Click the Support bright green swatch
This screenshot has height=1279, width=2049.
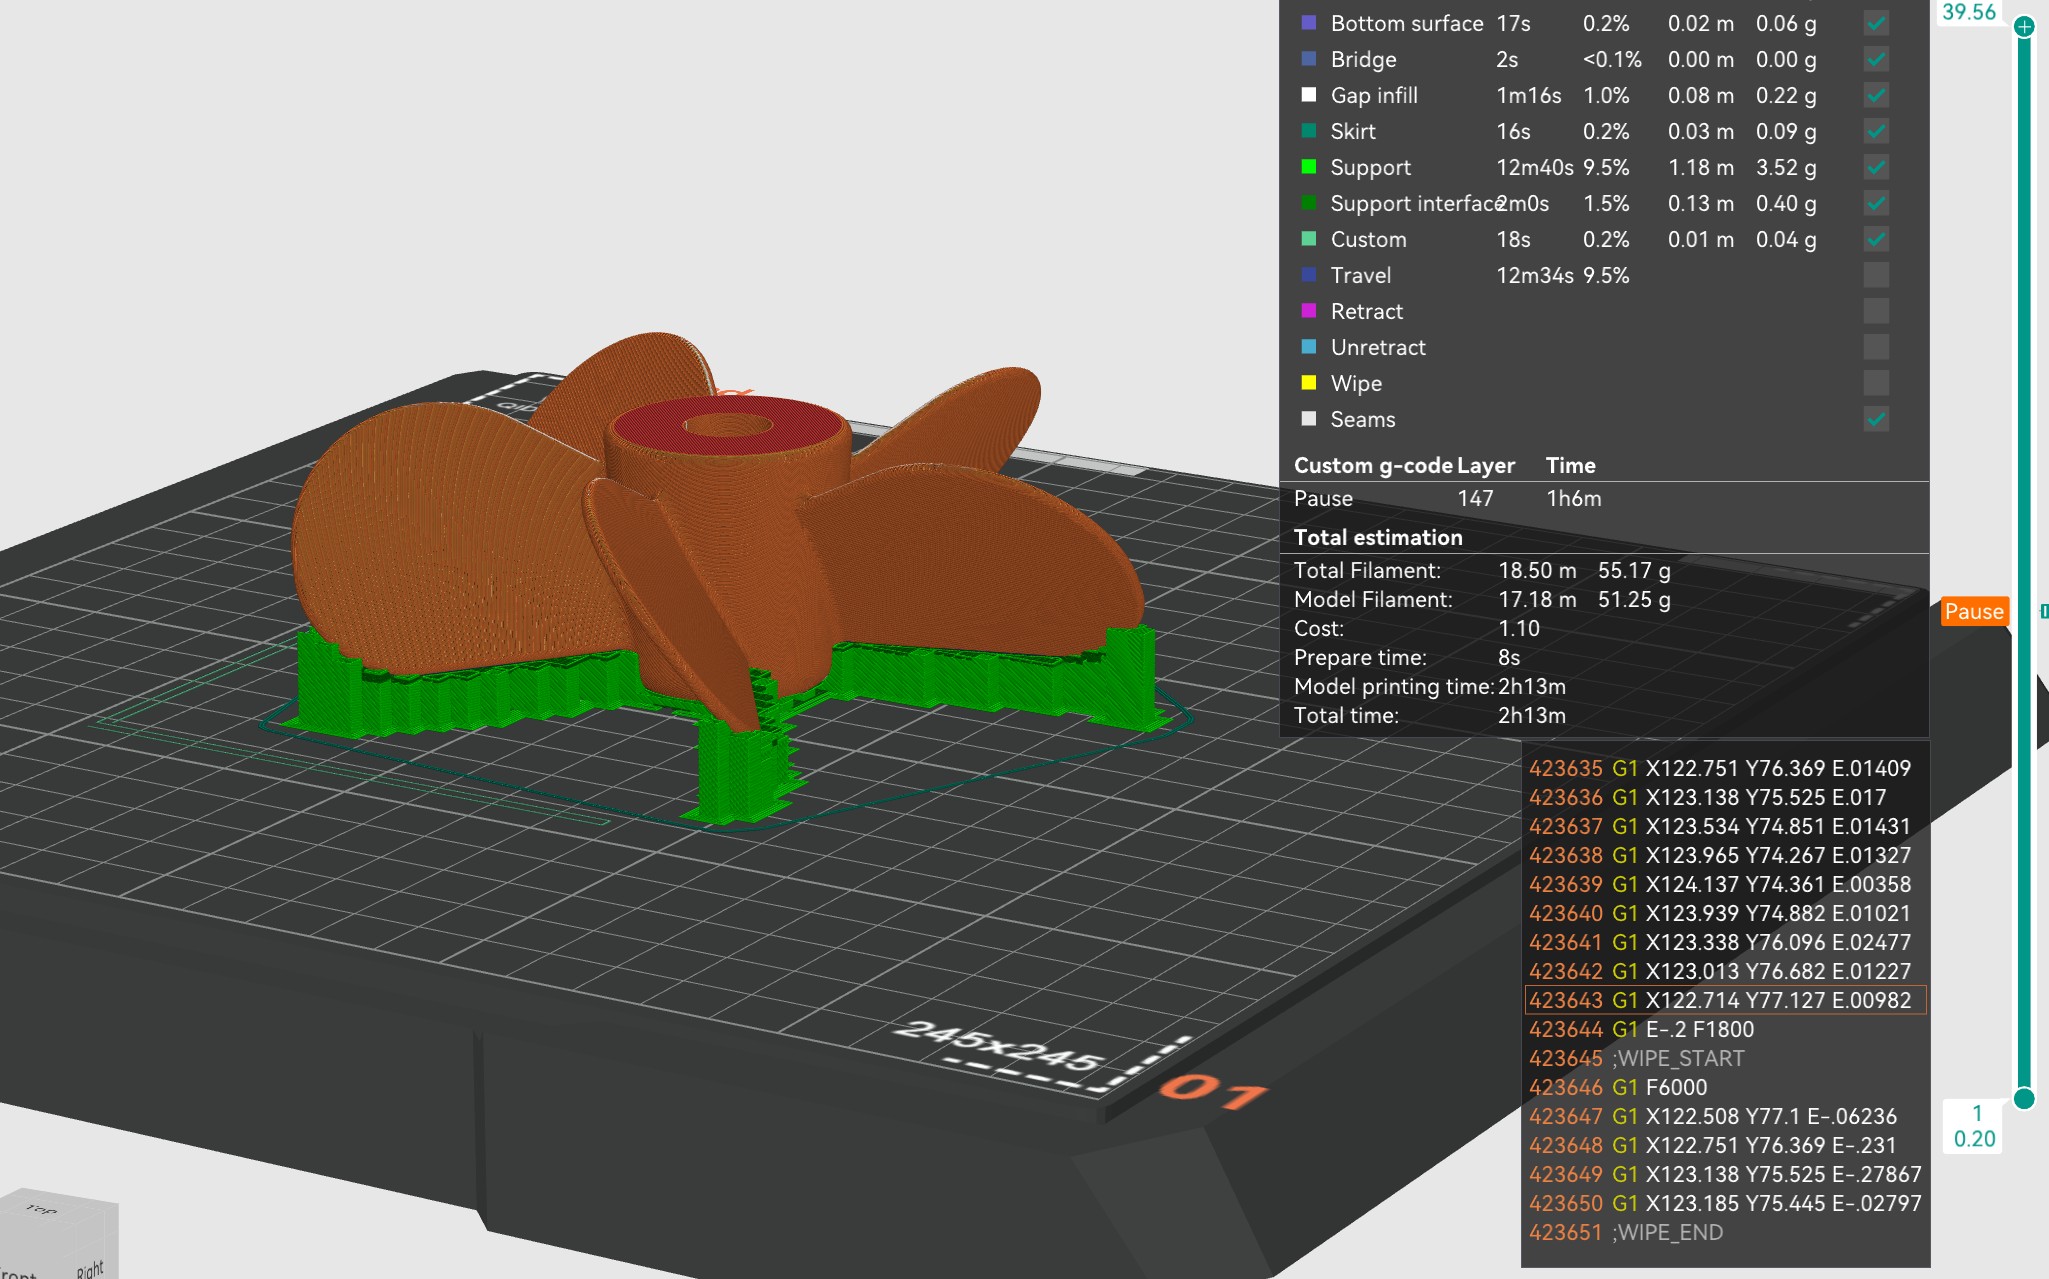tap(1308, 166)
